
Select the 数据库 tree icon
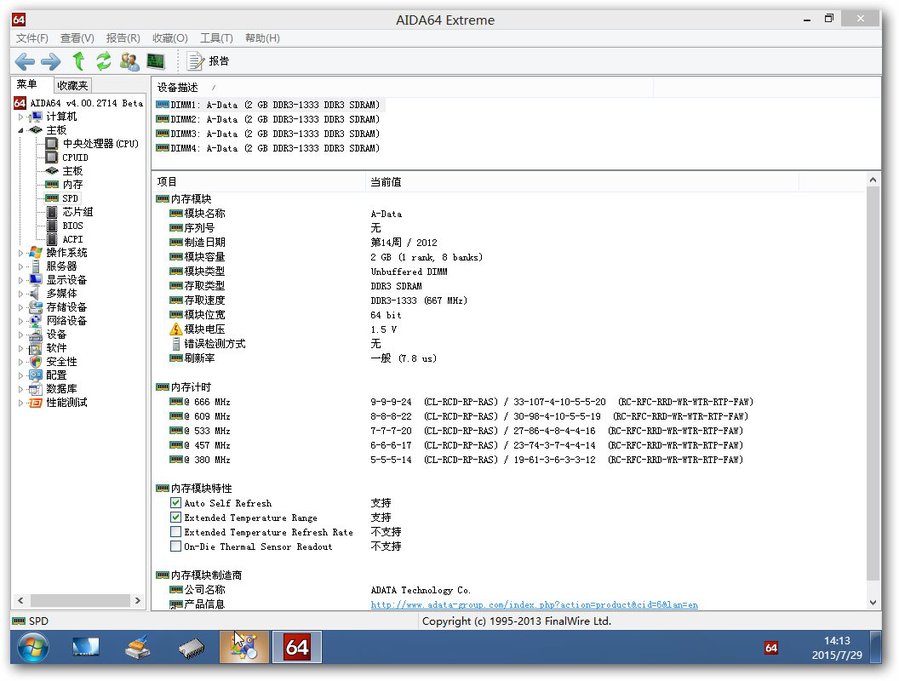click(36, 389)
